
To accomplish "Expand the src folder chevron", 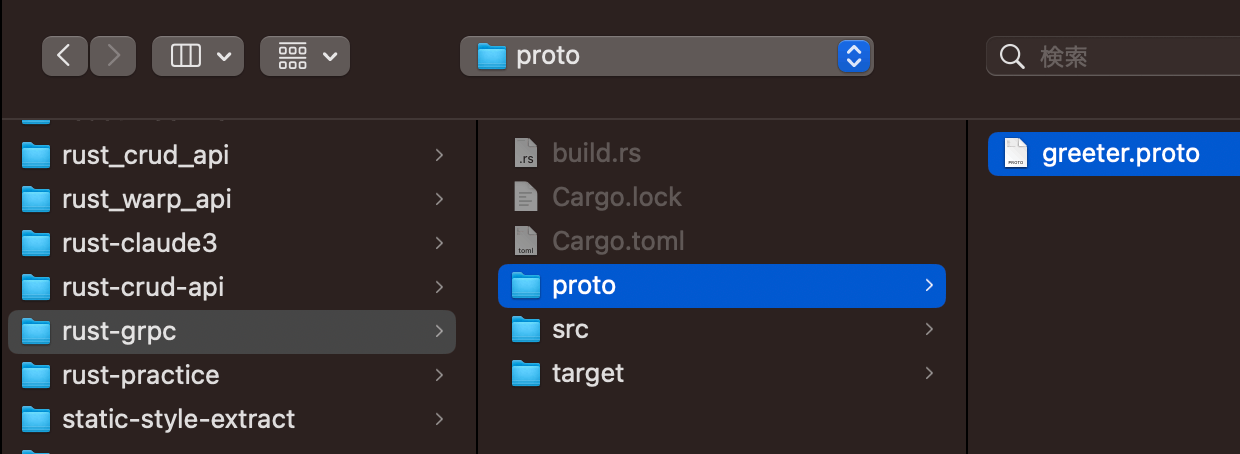I will click(929, 329).
